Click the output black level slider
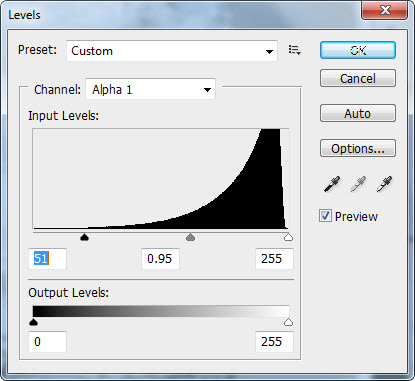This screenshot has height=381, width=415. (33, 322)
